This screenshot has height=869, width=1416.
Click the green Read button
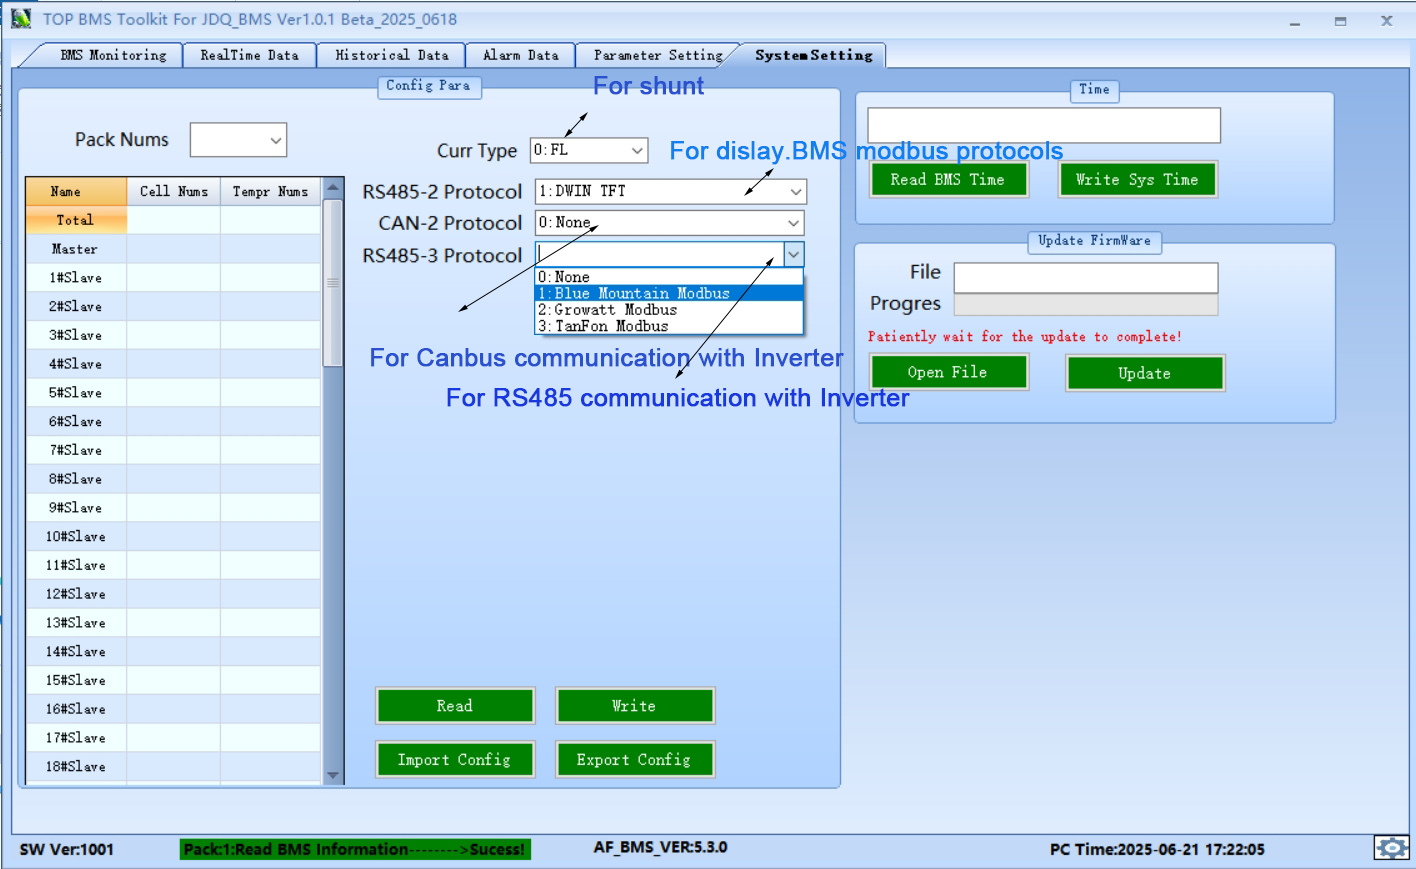click(x=455, y=706)
